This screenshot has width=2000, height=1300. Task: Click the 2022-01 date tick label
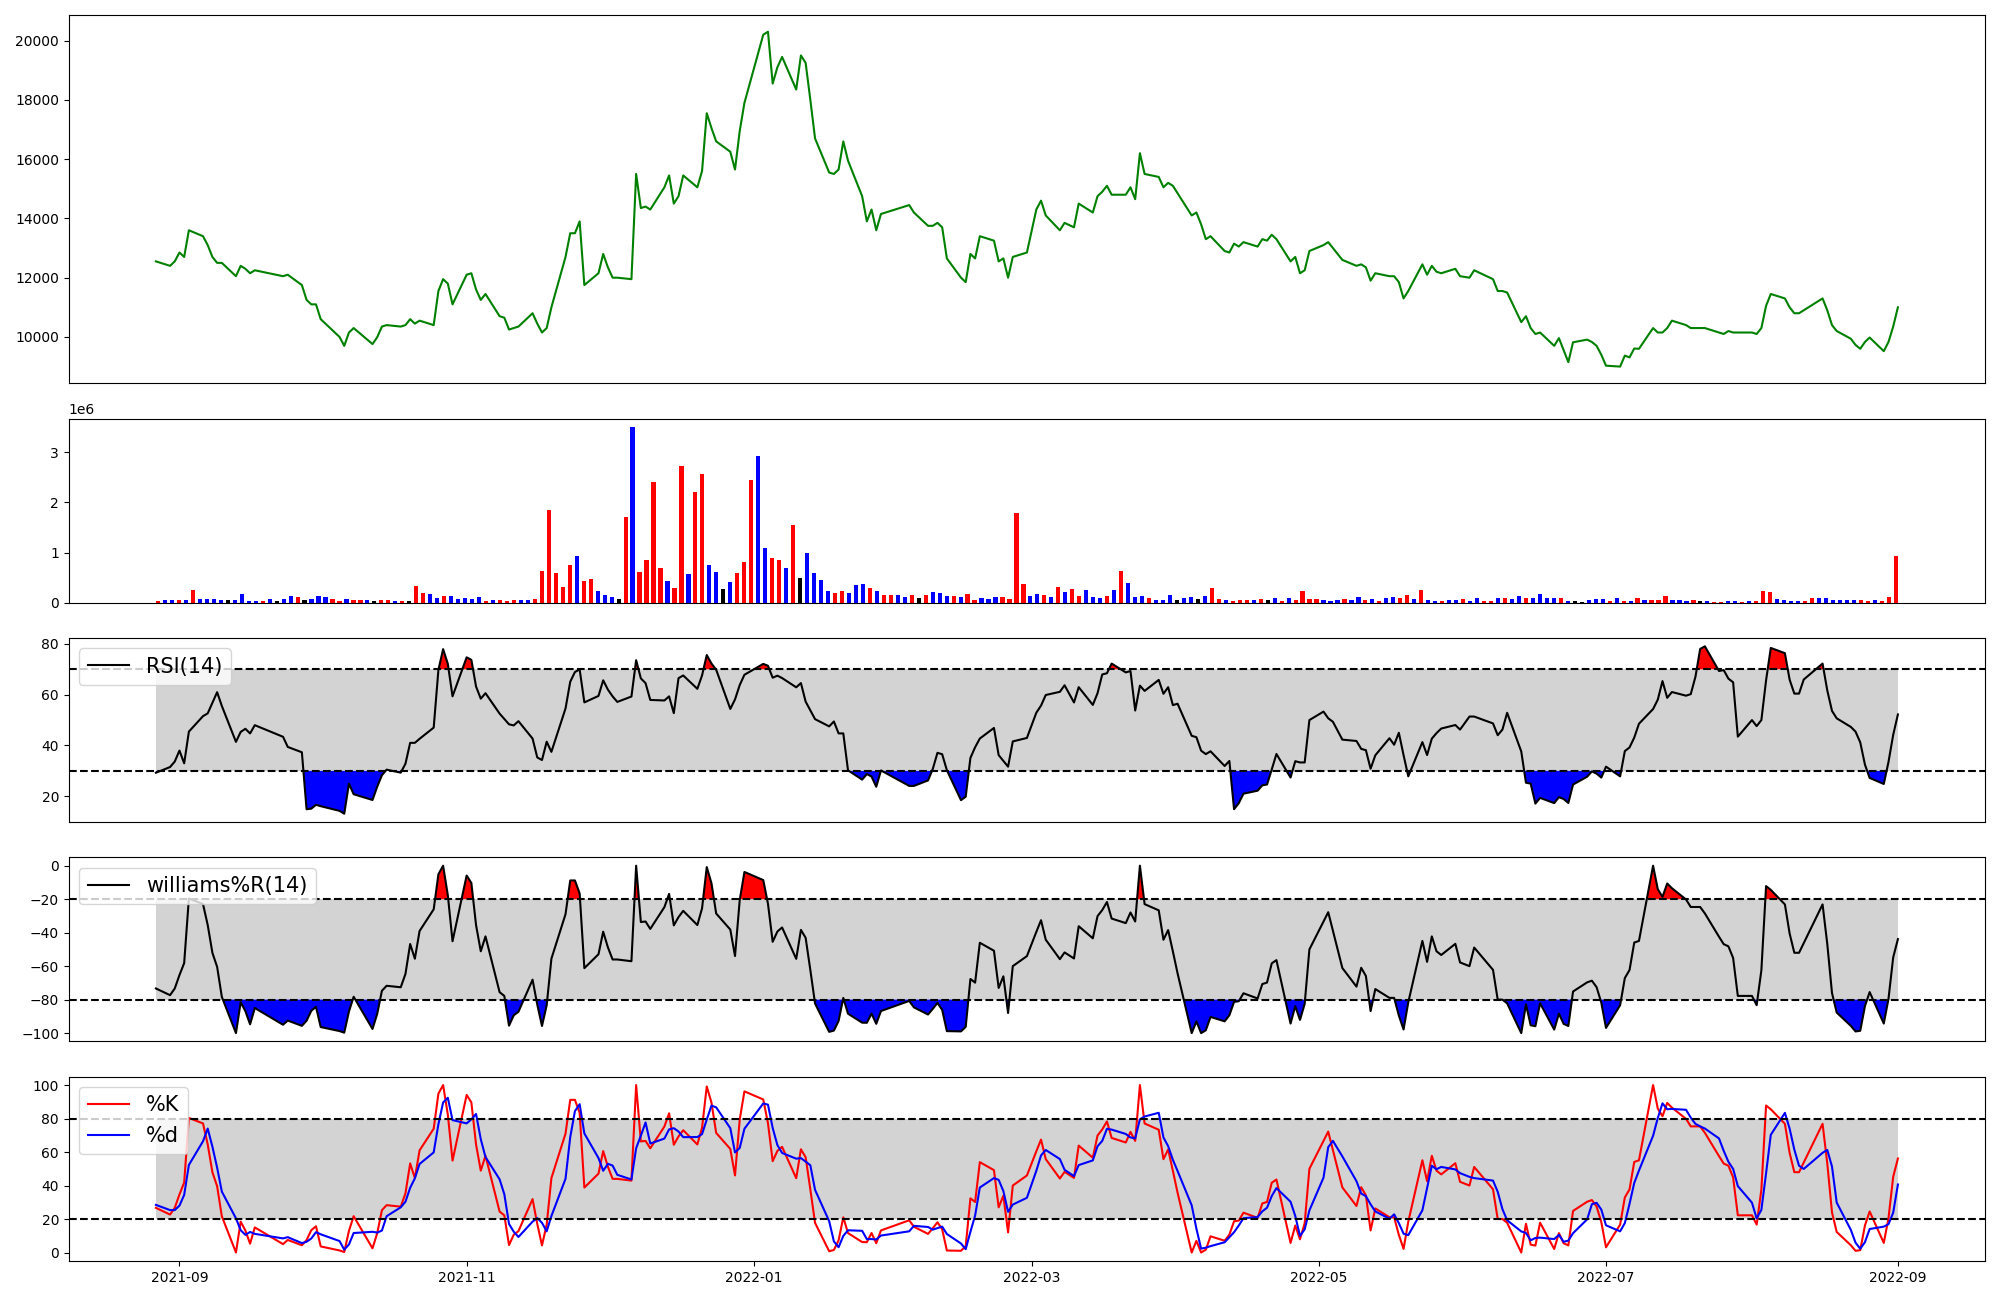point(753,1277)
